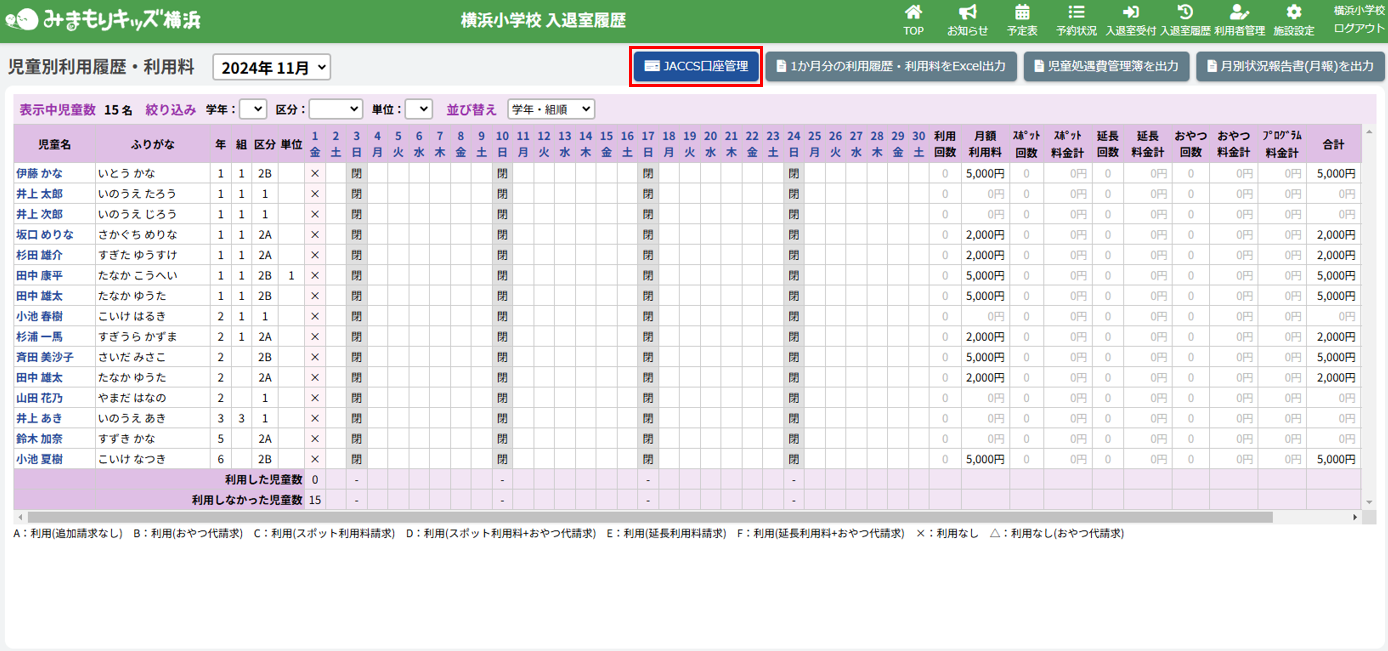Open the 並び替え sort order dropdown
Viewport: 1388px width, 651px height.
[551, 109]
